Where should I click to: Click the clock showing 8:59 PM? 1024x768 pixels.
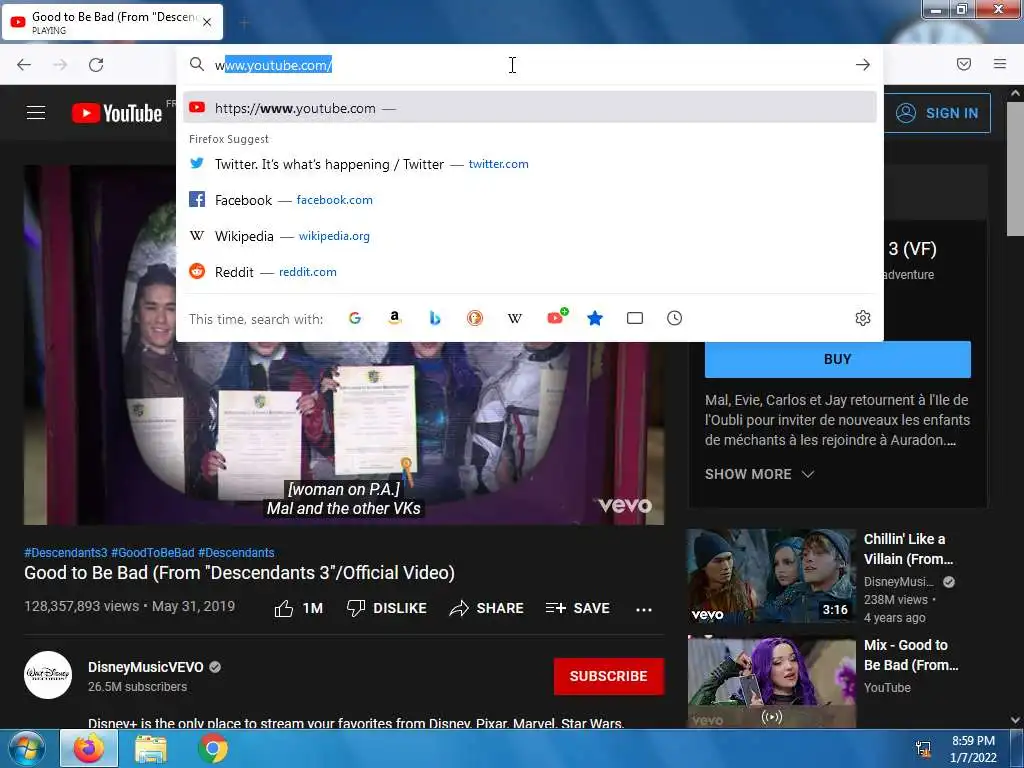(973, 741)
